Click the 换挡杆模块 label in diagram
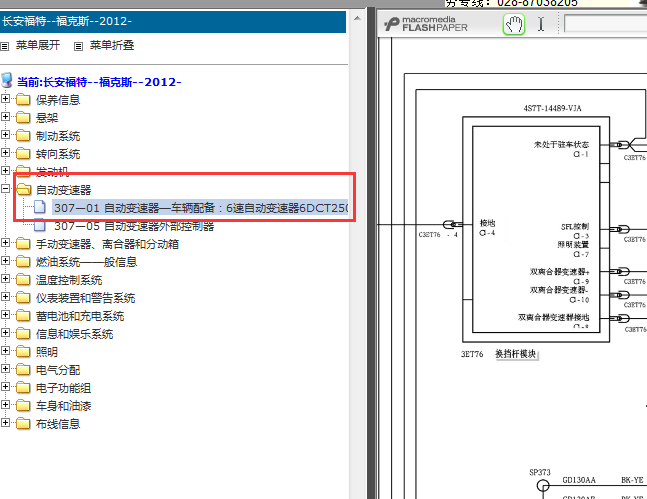647x499 pixels. click(516, 354)
